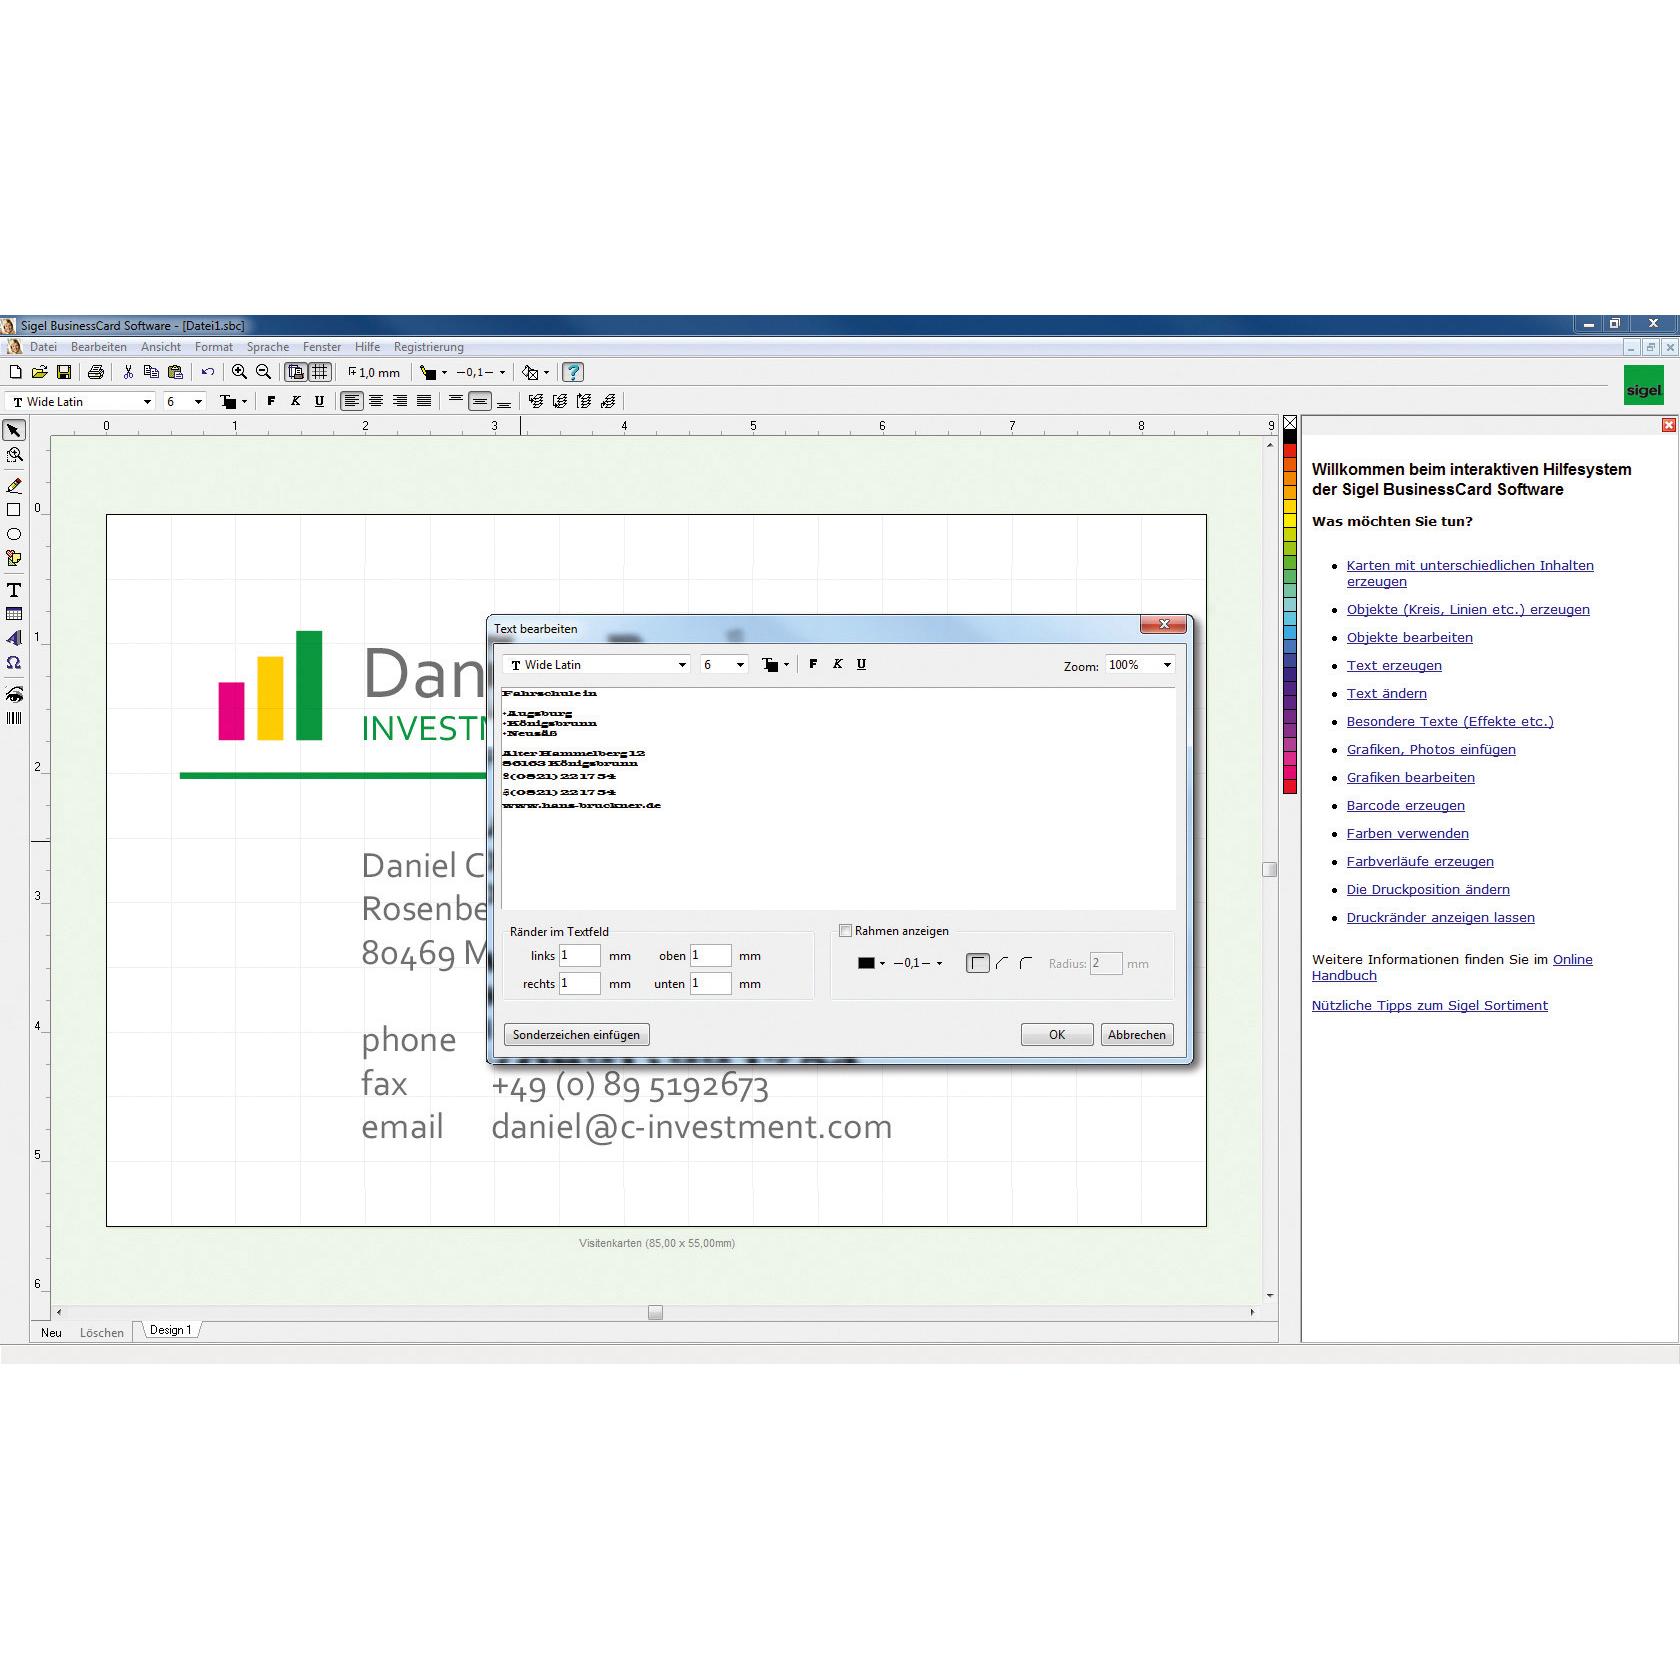Open frame line width dropdown in dialog
The image size is (1680, 1680).
pos(939,963)
